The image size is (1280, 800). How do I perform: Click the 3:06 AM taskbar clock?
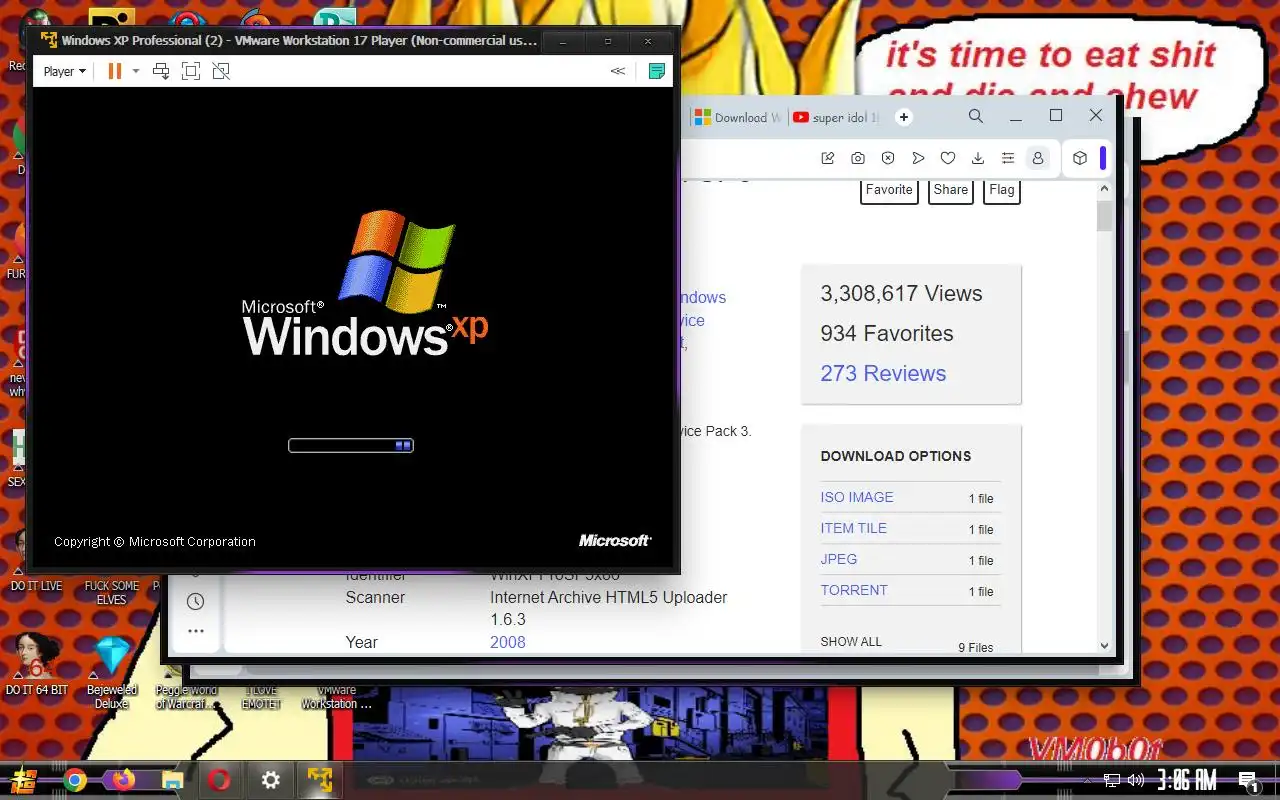coord(1187,780)
